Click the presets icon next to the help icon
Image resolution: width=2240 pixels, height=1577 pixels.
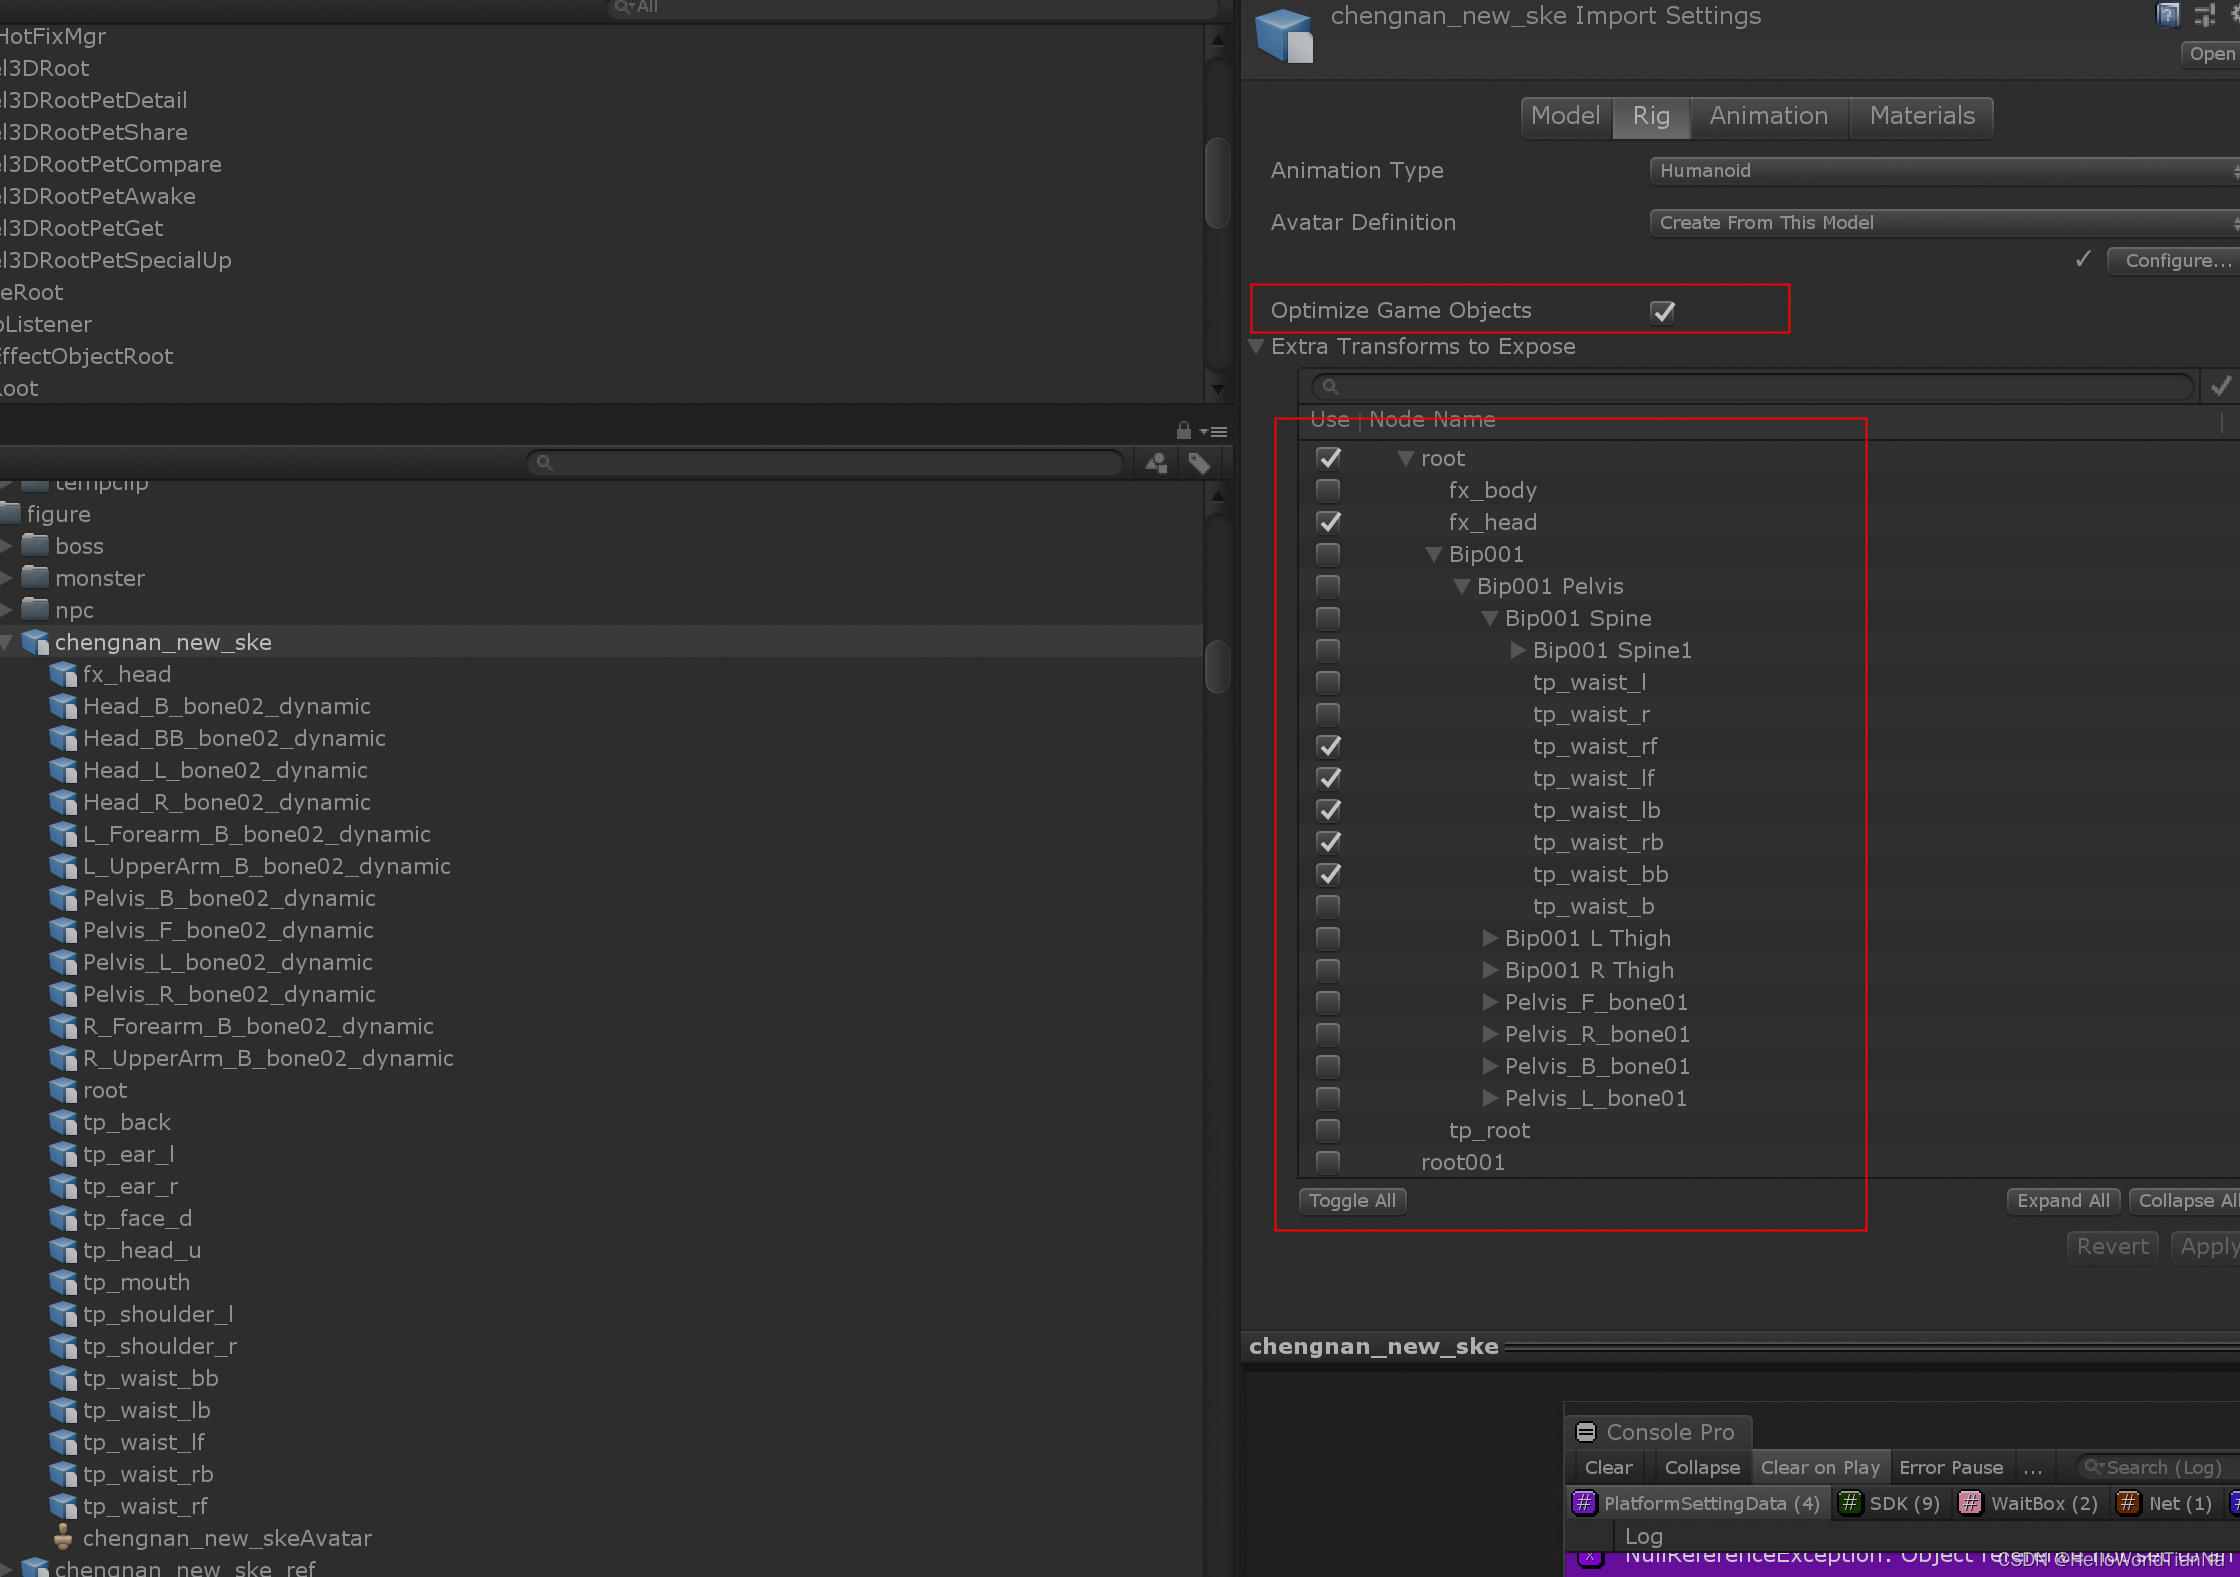click(2205, 15)
